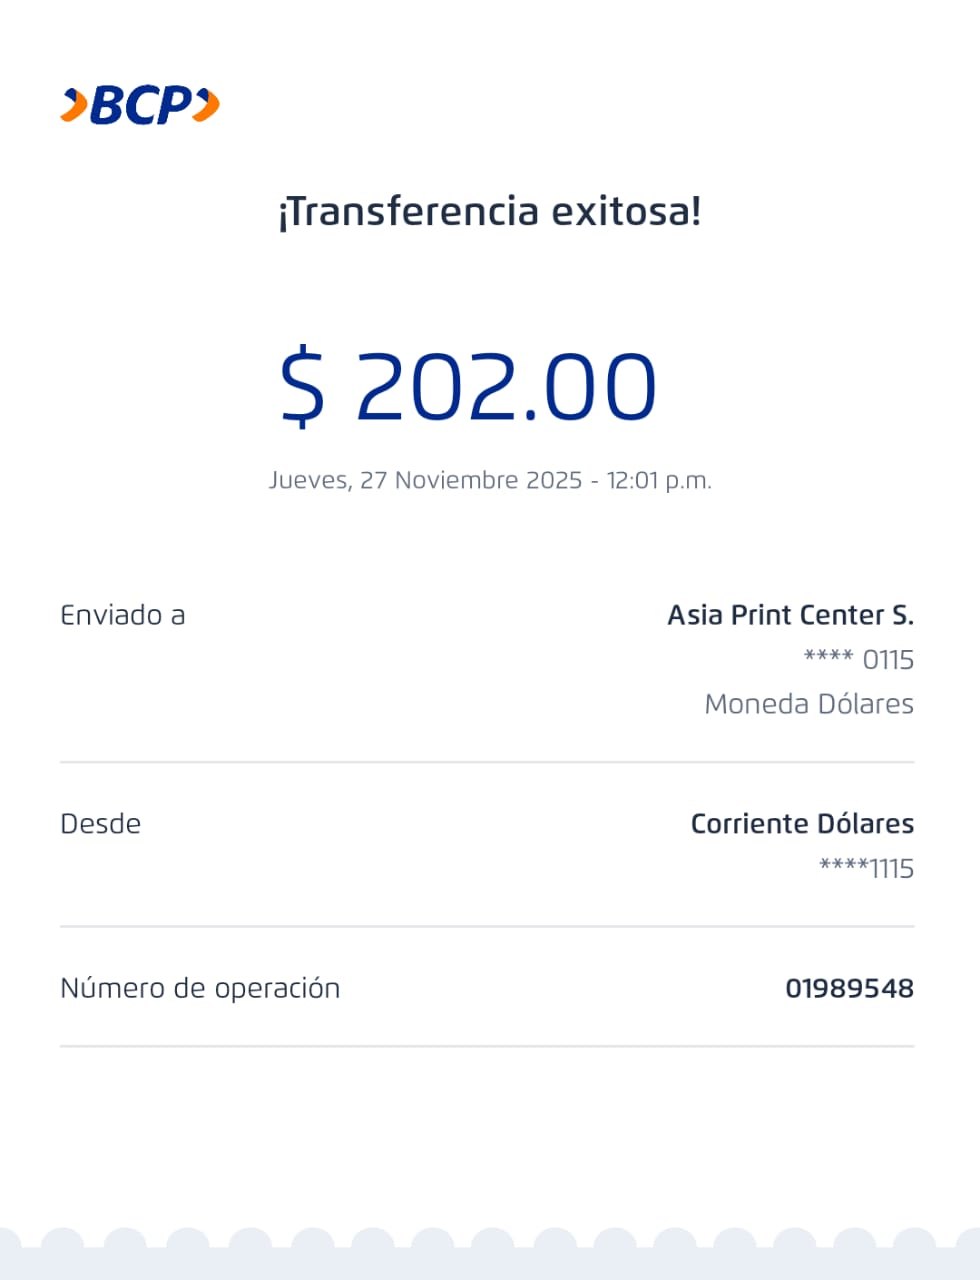The height and width of the screenshot is (1280, 980).
Task: Select operation number 01989548
Action: pos(849,988)
